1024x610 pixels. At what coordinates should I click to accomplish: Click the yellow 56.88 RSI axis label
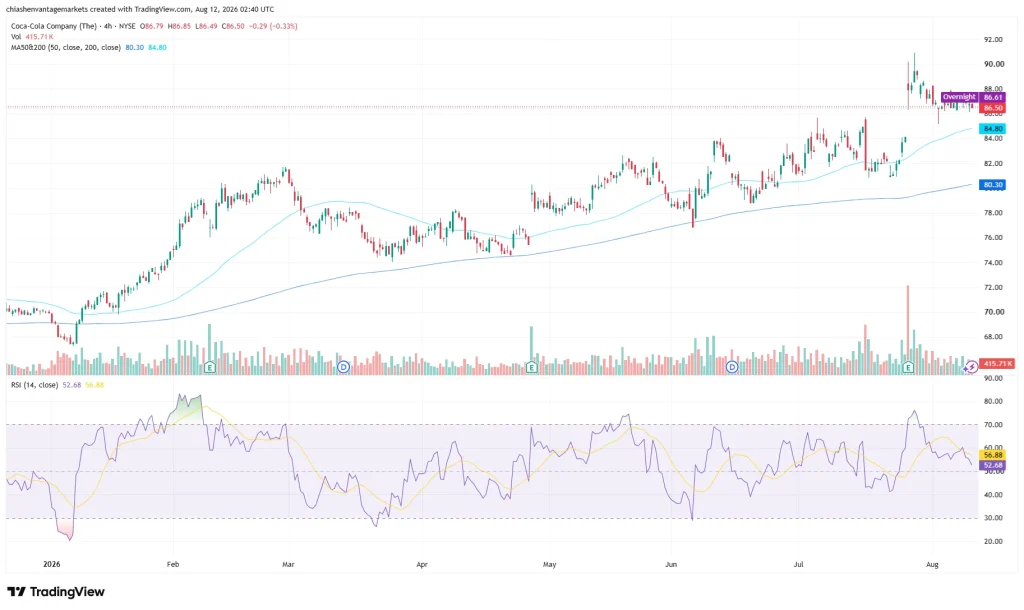(993, 455)
